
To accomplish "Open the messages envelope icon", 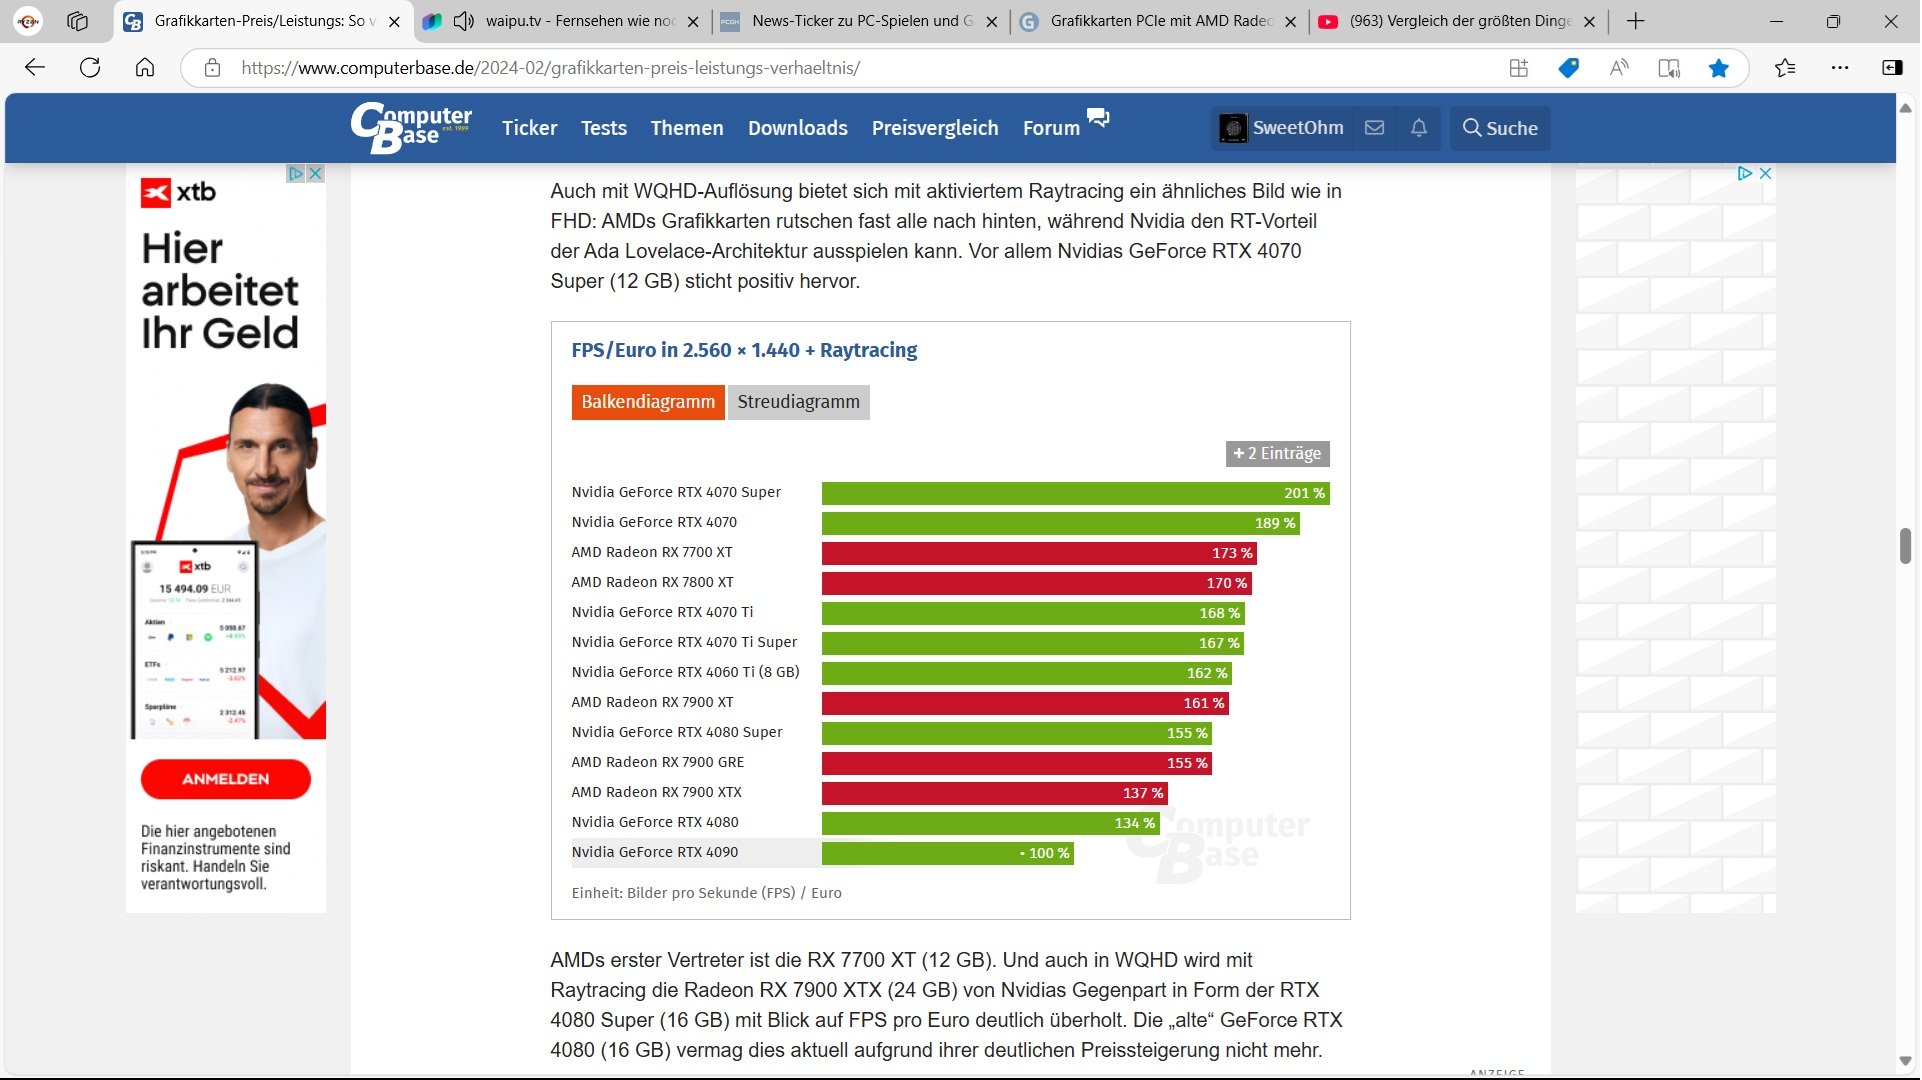I will [1375, 128].
